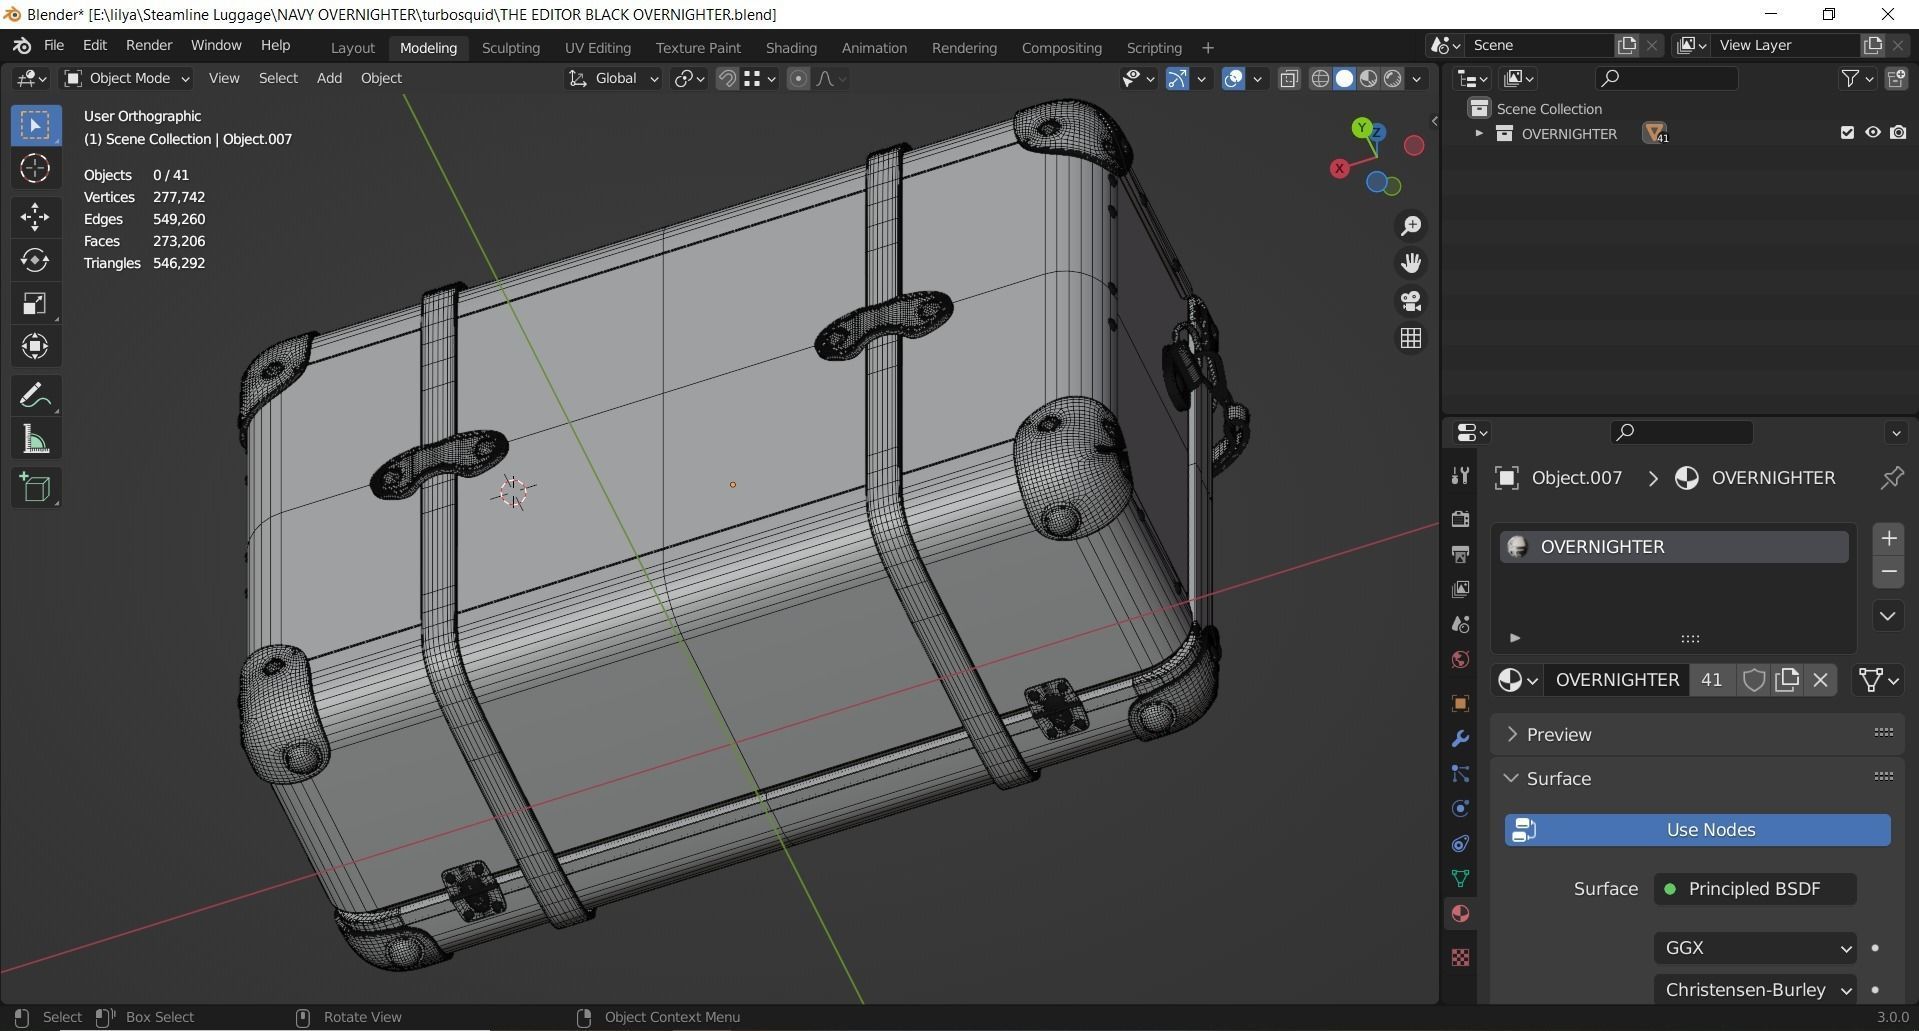Open the Object Constraints properties tab
Screen dimensions: 1919x1031
pos(1460,844)
